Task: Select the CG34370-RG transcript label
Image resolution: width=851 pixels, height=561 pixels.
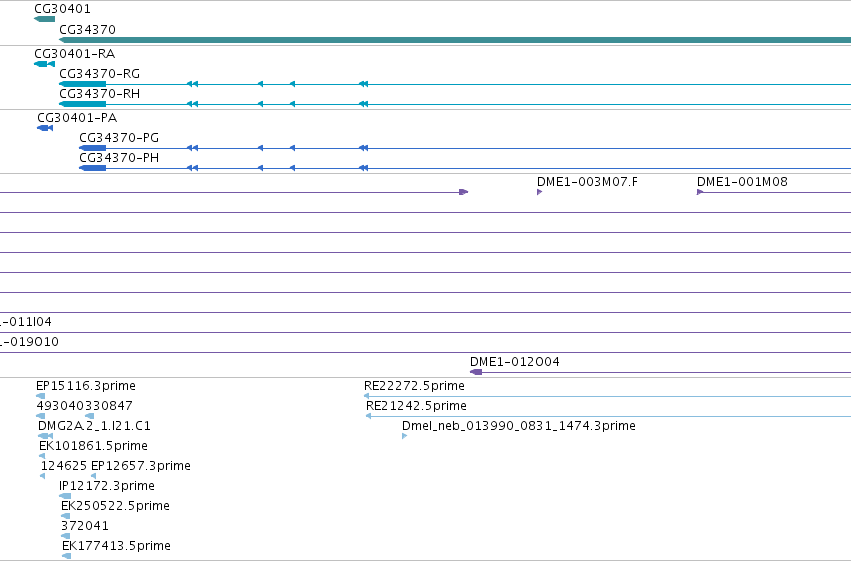Action: pos(99,74)
